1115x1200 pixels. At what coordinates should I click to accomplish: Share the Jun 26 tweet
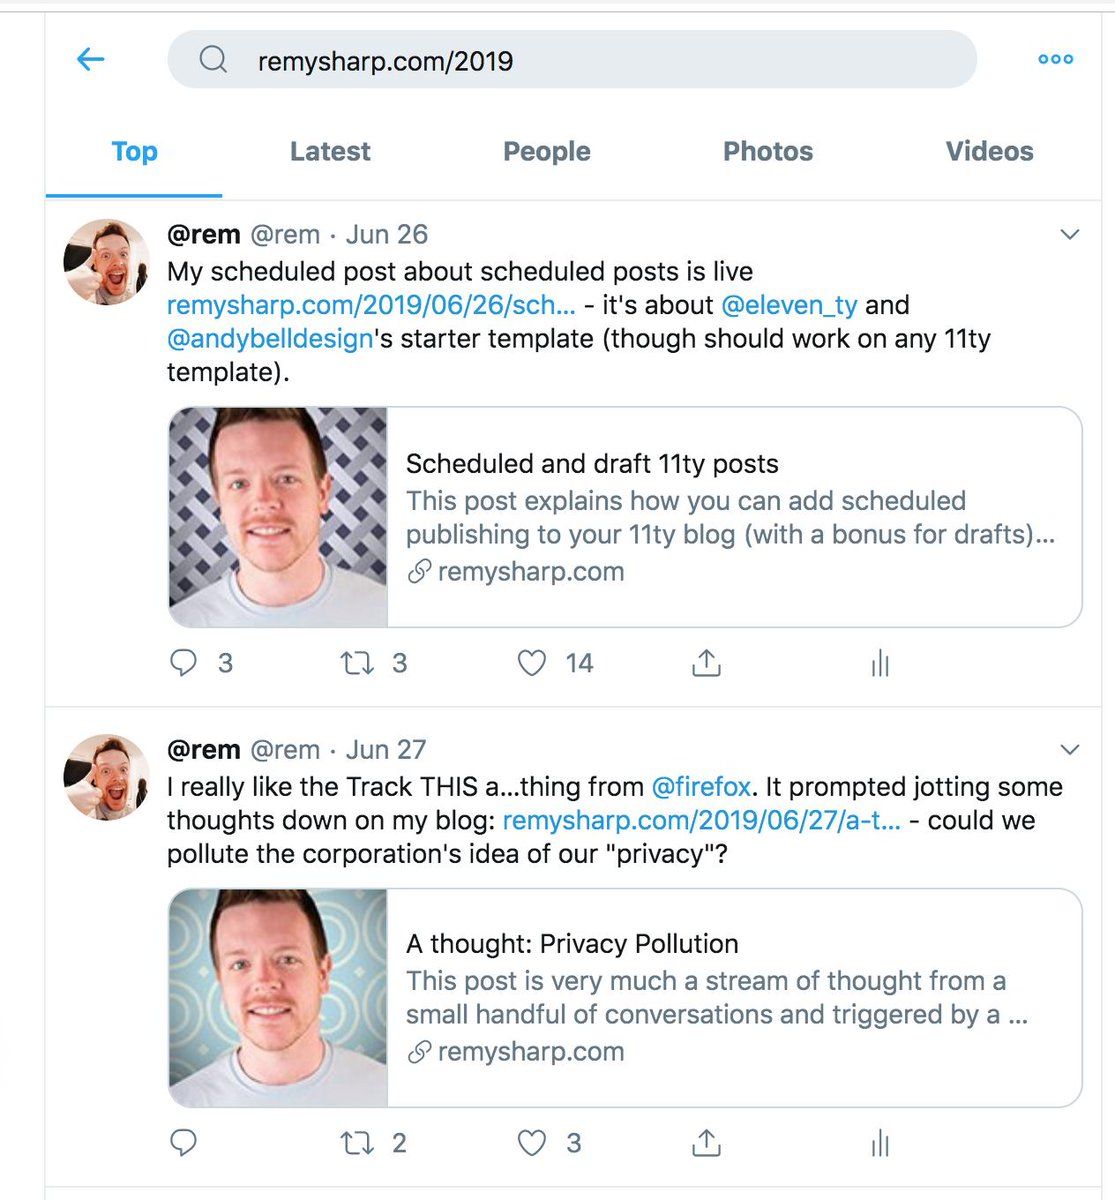(x=706, y=663)
